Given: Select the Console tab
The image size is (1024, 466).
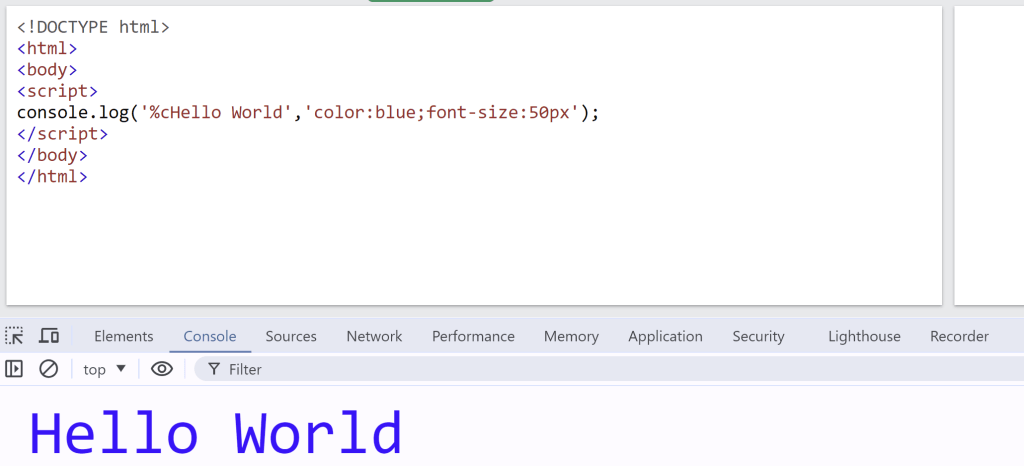Looking at the screenshot, I should tap(210, 336).
